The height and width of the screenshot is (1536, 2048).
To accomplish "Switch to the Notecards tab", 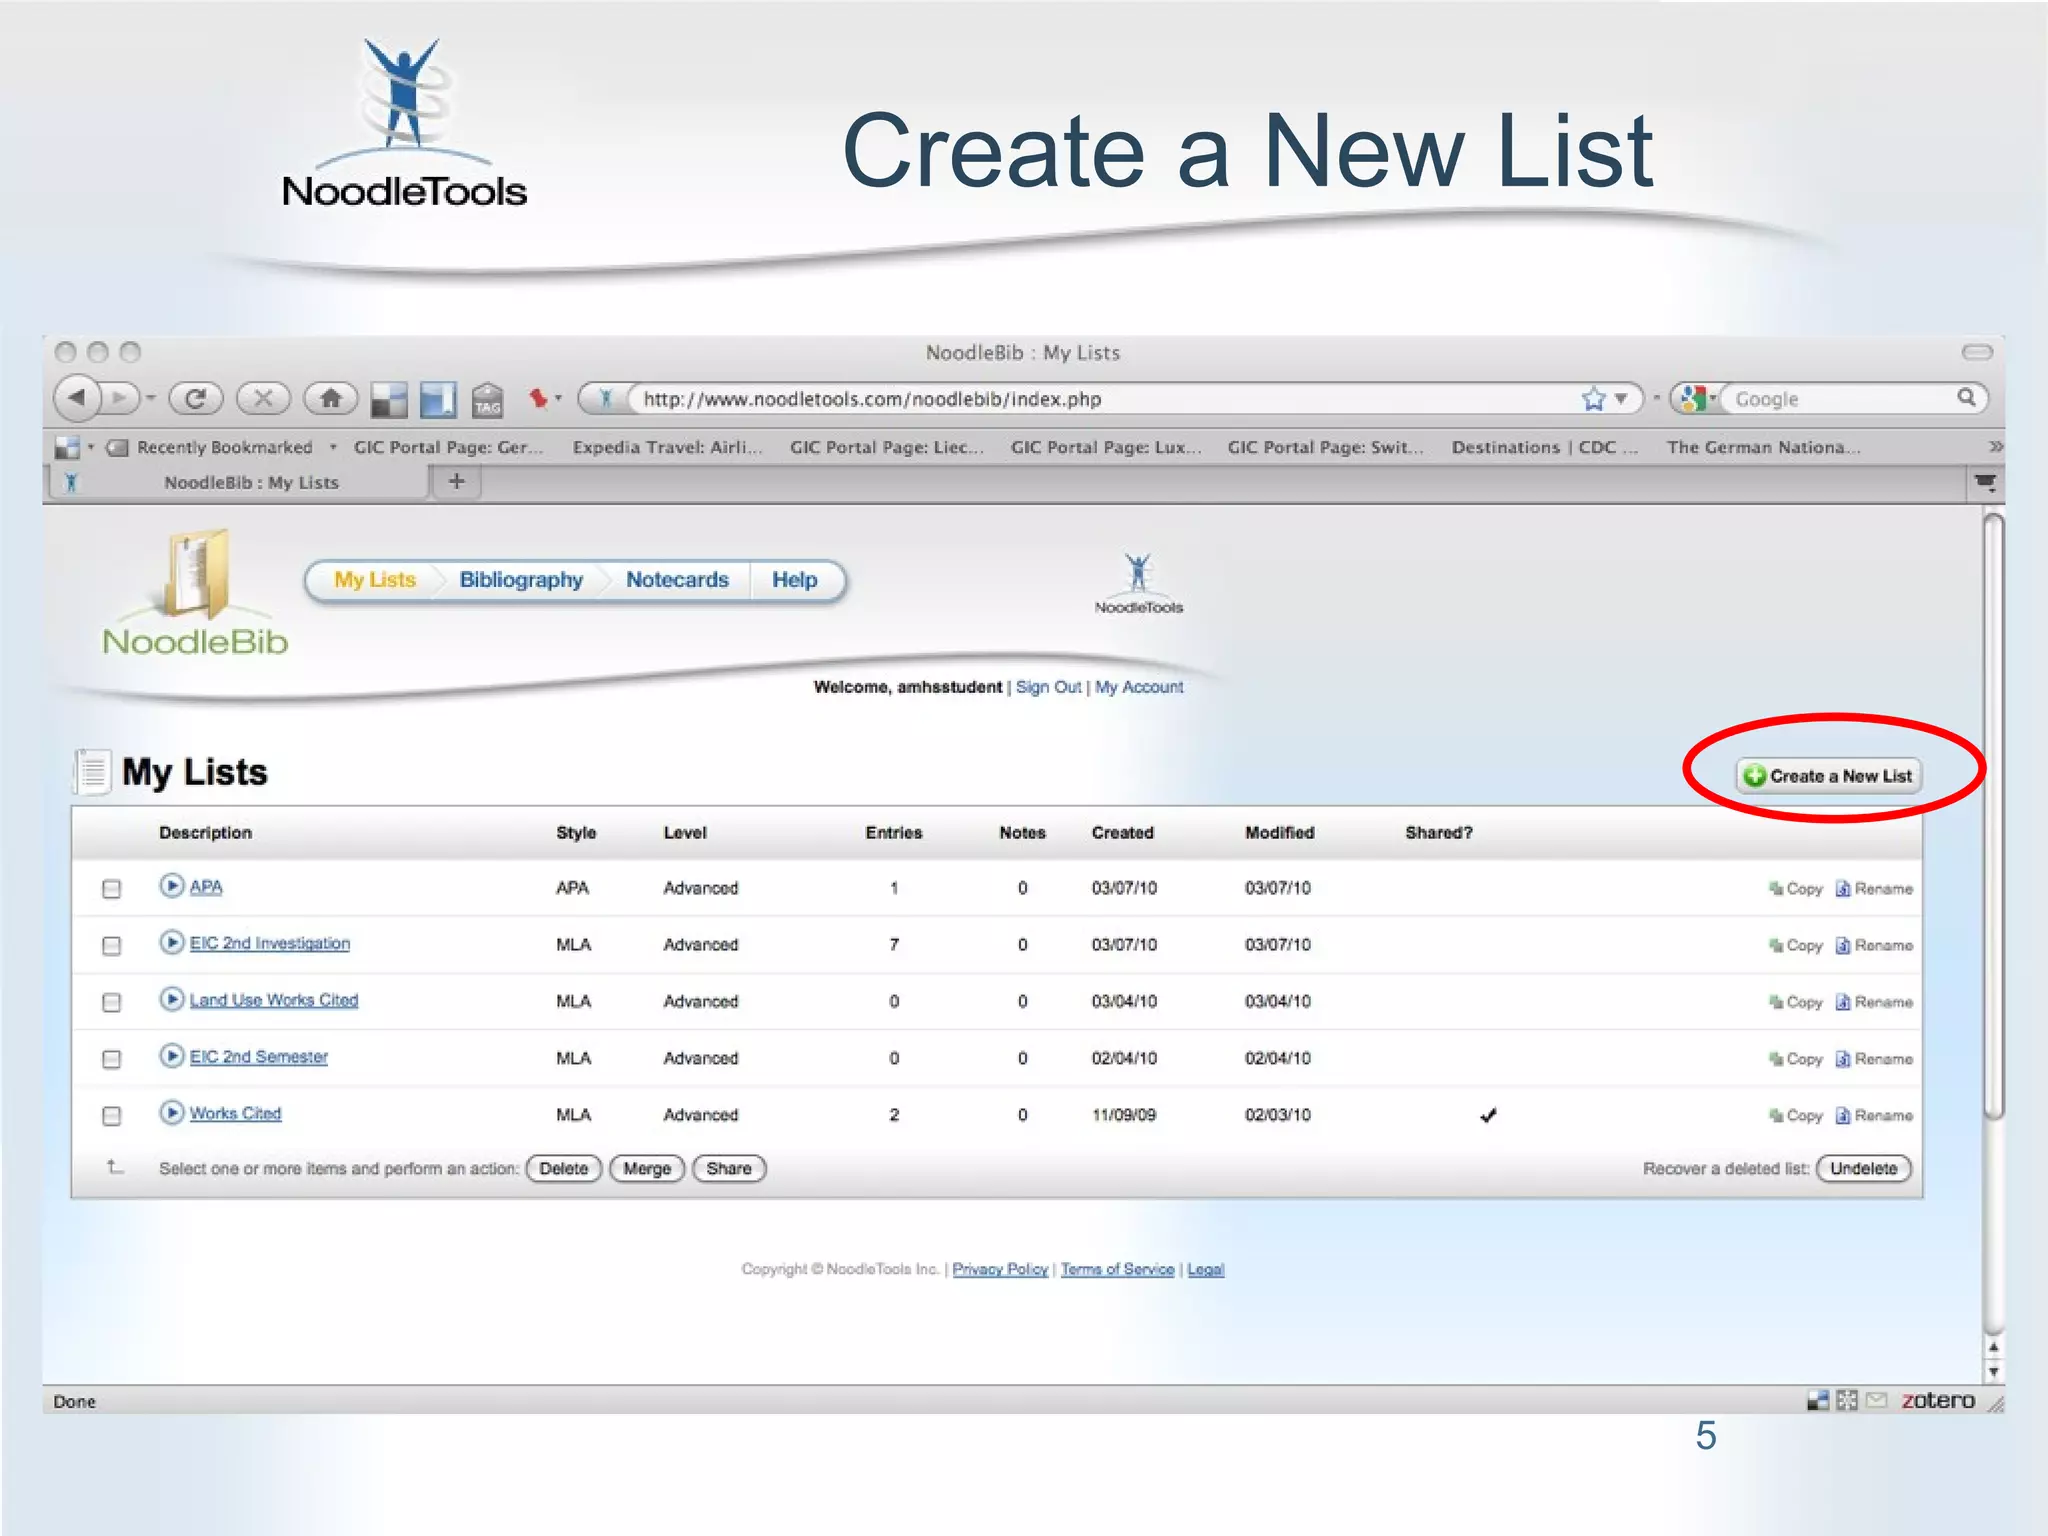I will (677, 580).
